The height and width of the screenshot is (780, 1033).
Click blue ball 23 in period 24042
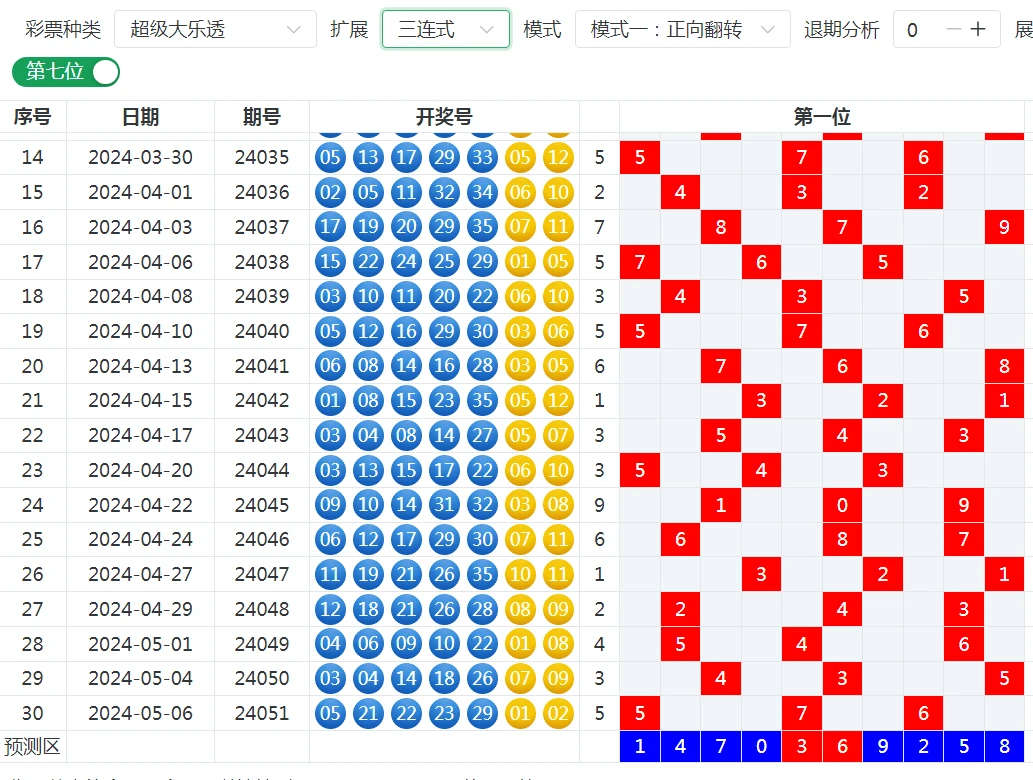tap(444, 401)
